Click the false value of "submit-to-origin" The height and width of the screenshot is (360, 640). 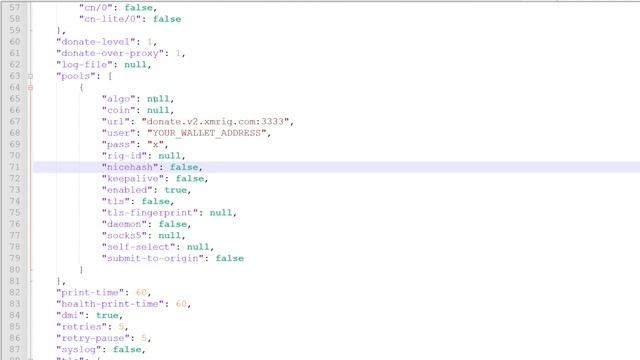point(230,258)
